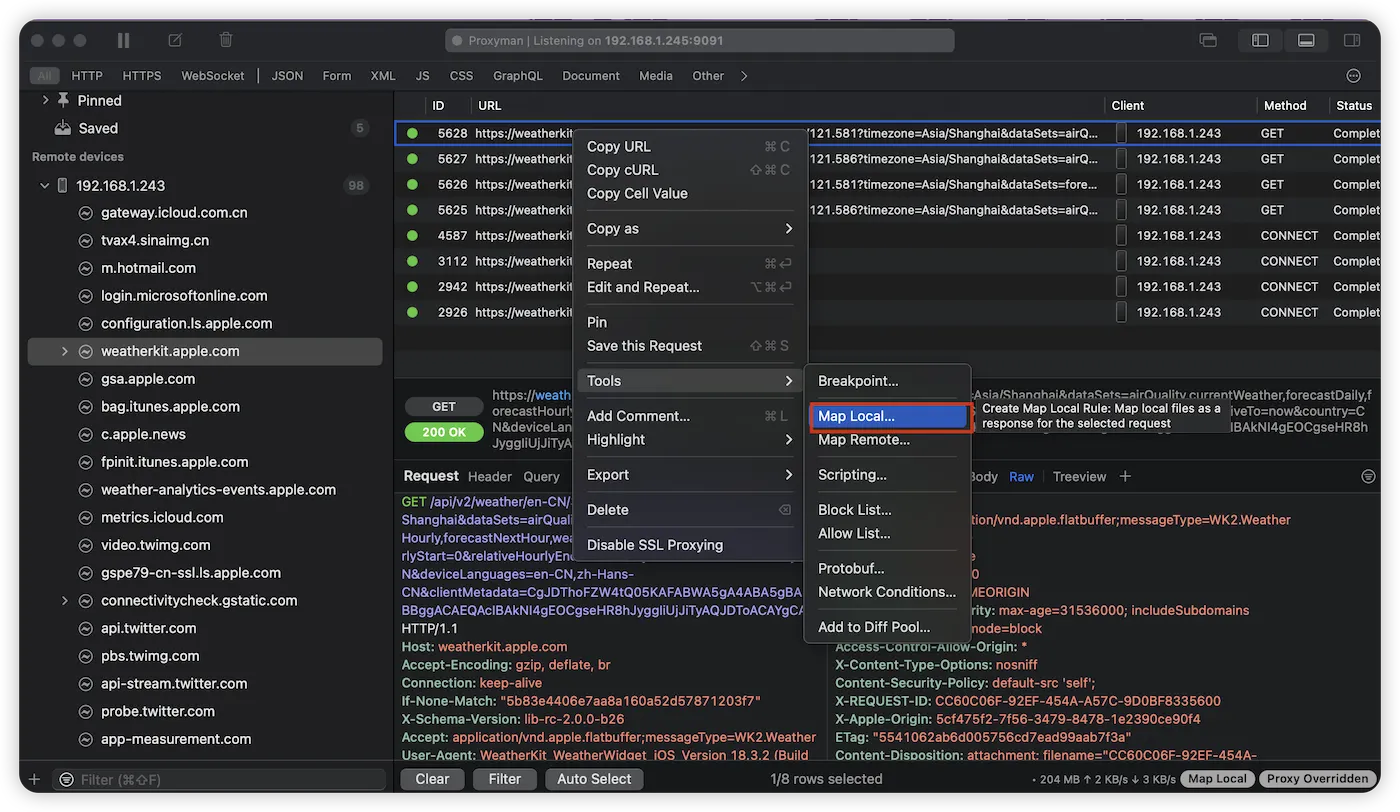Open the Export submenu
This screenshot has width=1400, height=812.
coord(690,475)
